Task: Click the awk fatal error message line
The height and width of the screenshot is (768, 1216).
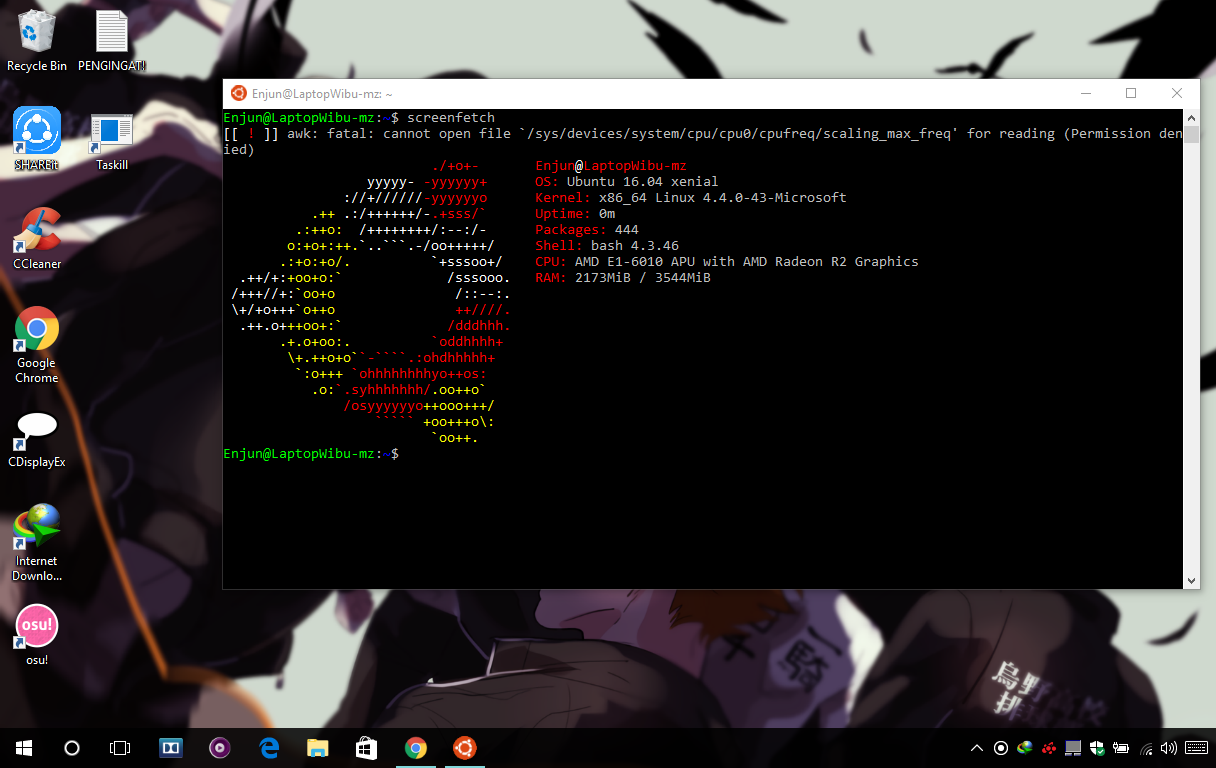Action: 703,141
